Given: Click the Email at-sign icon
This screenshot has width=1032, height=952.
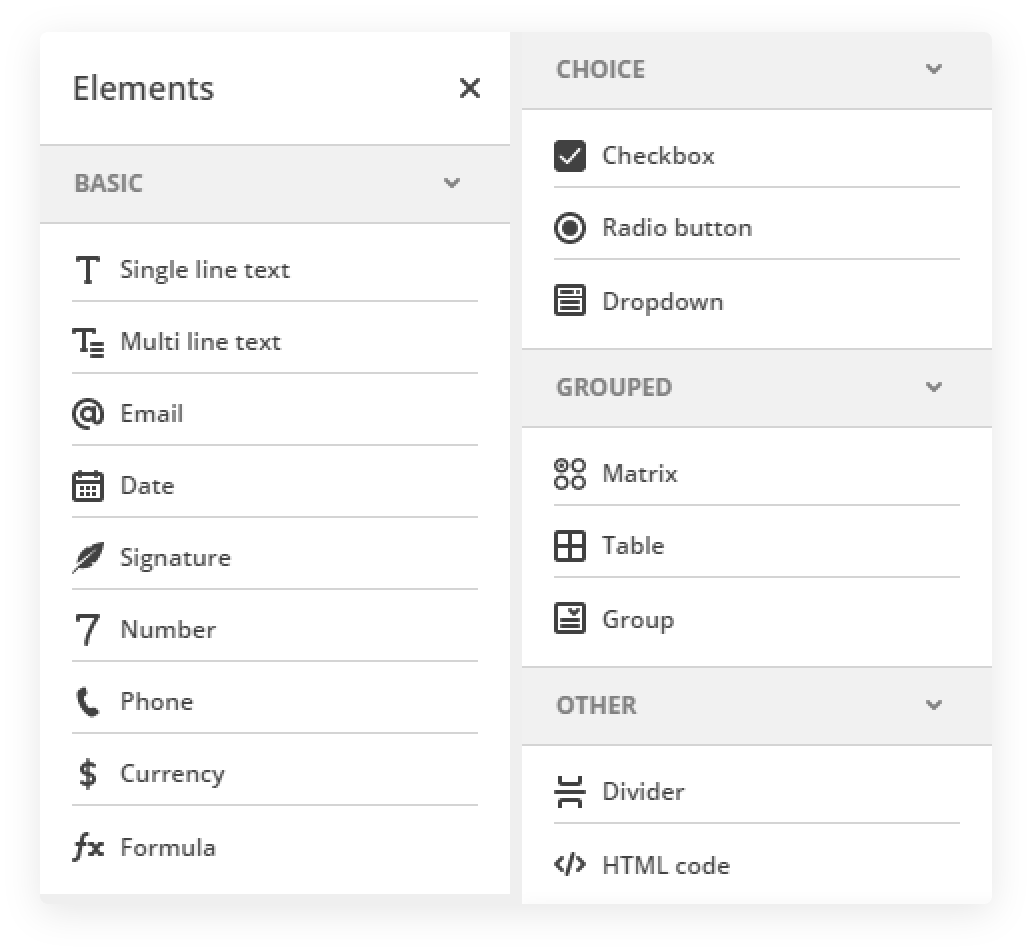Looking at the screenshot, I should pyautogui.click(x=88, y=414).
